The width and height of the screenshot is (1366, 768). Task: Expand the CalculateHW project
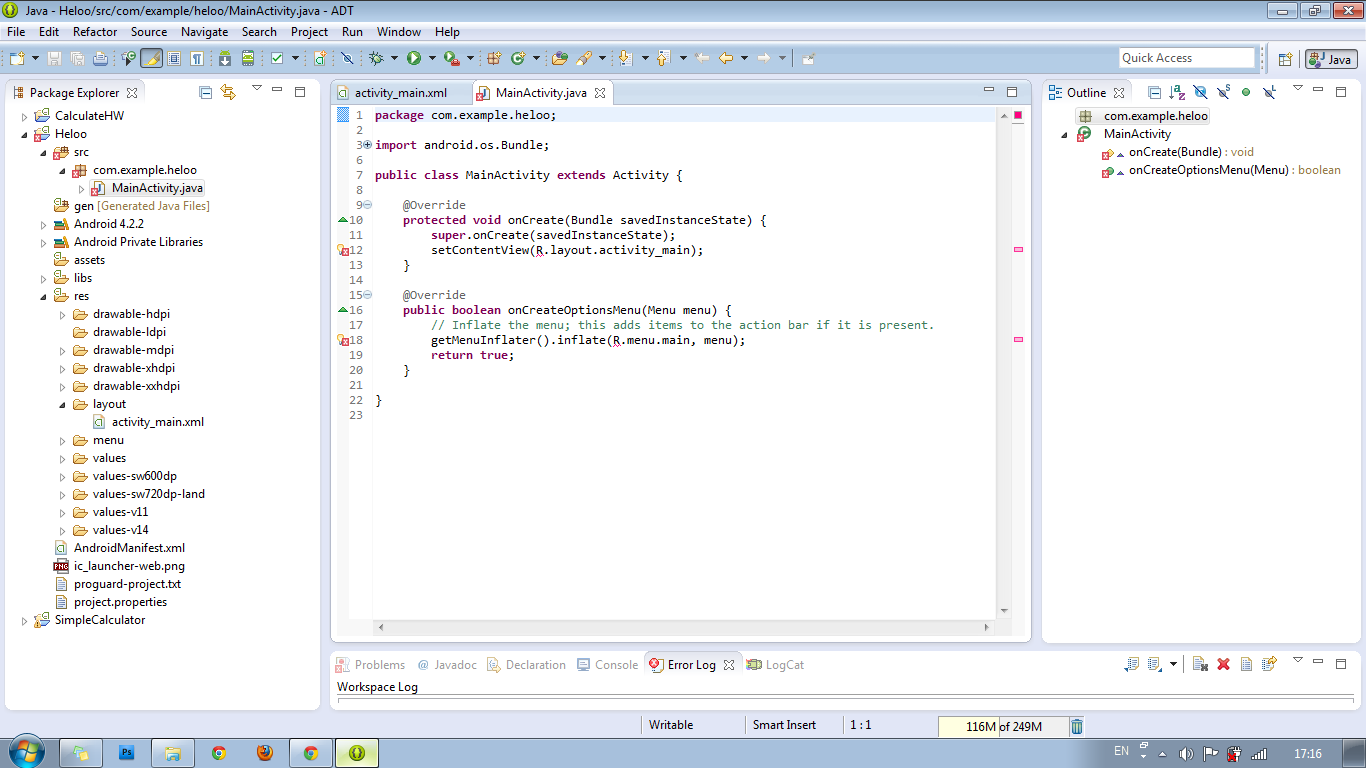click(25, 116)
